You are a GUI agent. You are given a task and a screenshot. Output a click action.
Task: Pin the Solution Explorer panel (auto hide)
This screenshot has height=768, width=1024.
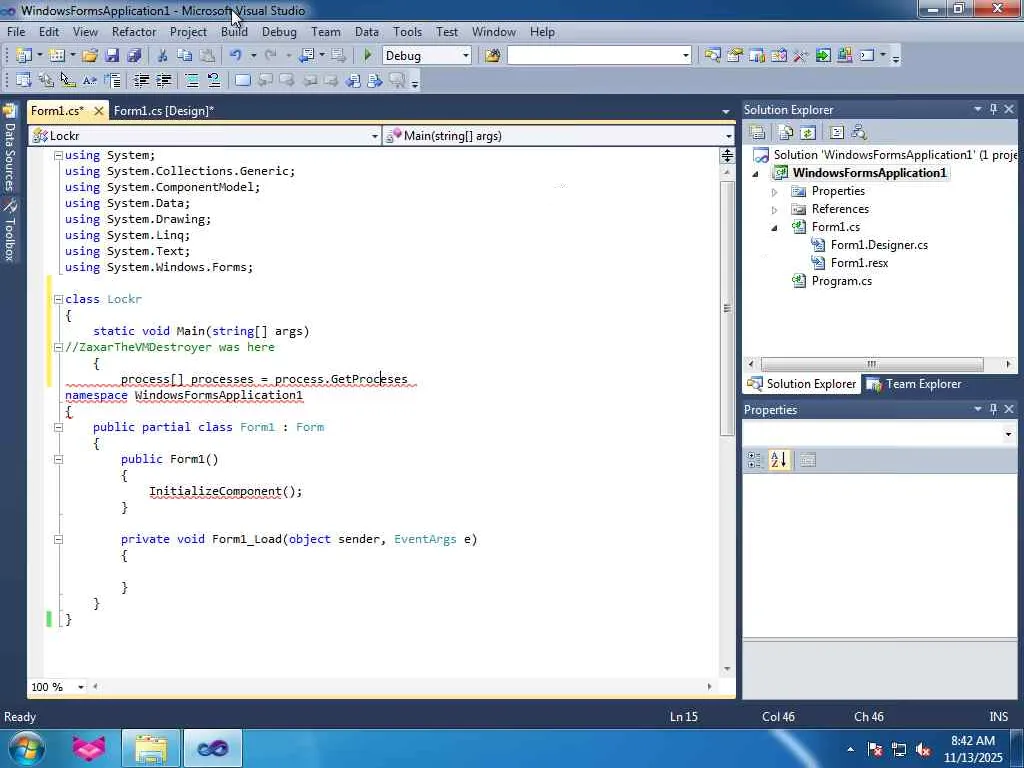coord(993,109)
